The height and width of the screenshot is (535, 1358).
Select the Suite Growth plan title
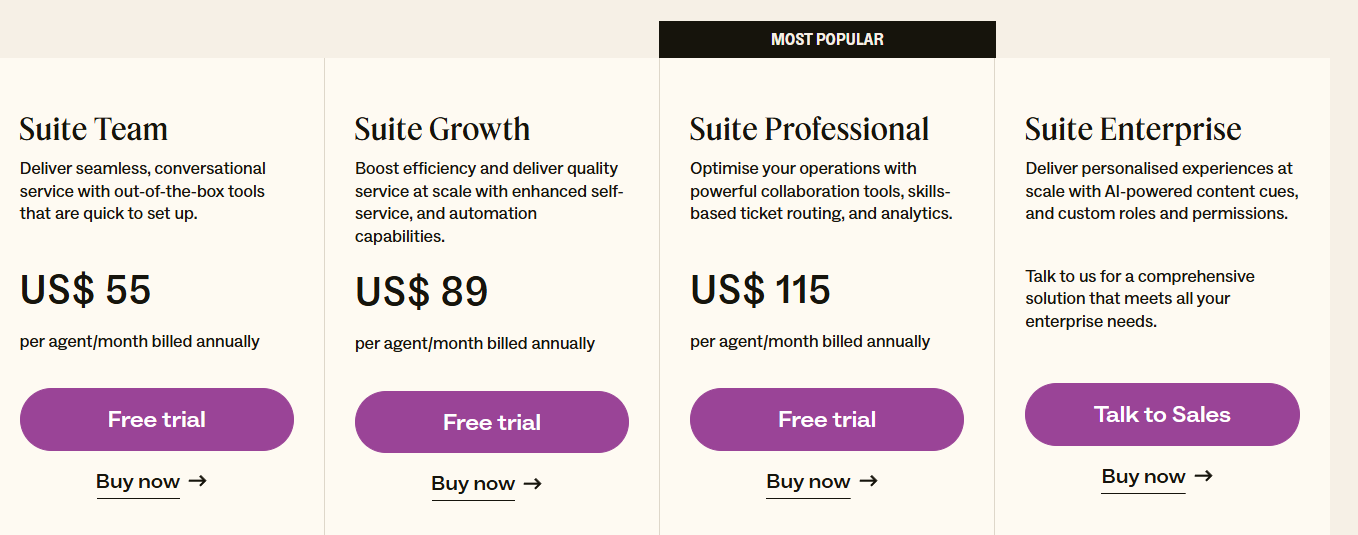pos(442,129)
